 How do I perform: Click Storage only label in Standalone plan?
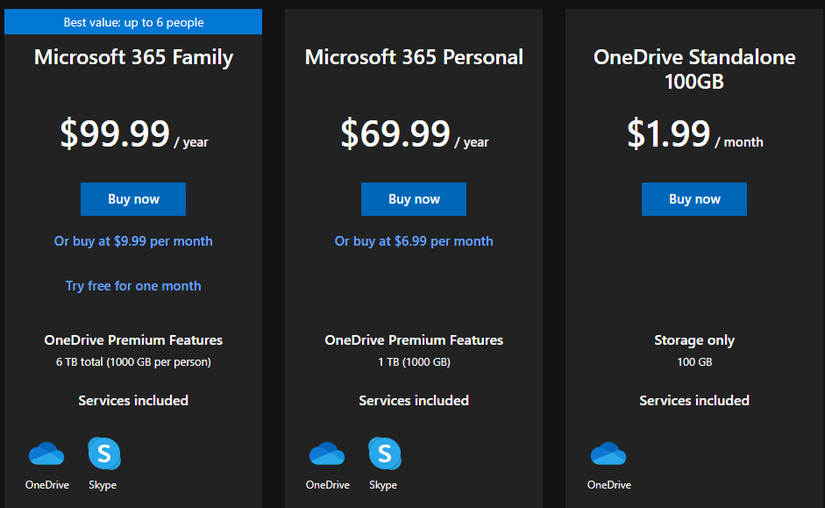pyautogui.click(x=694, y=341)
